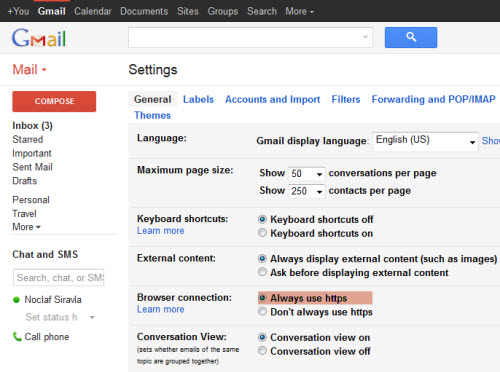Open search options arrow in search box
Screen dimensions: 500x372
tap(365, 37)
